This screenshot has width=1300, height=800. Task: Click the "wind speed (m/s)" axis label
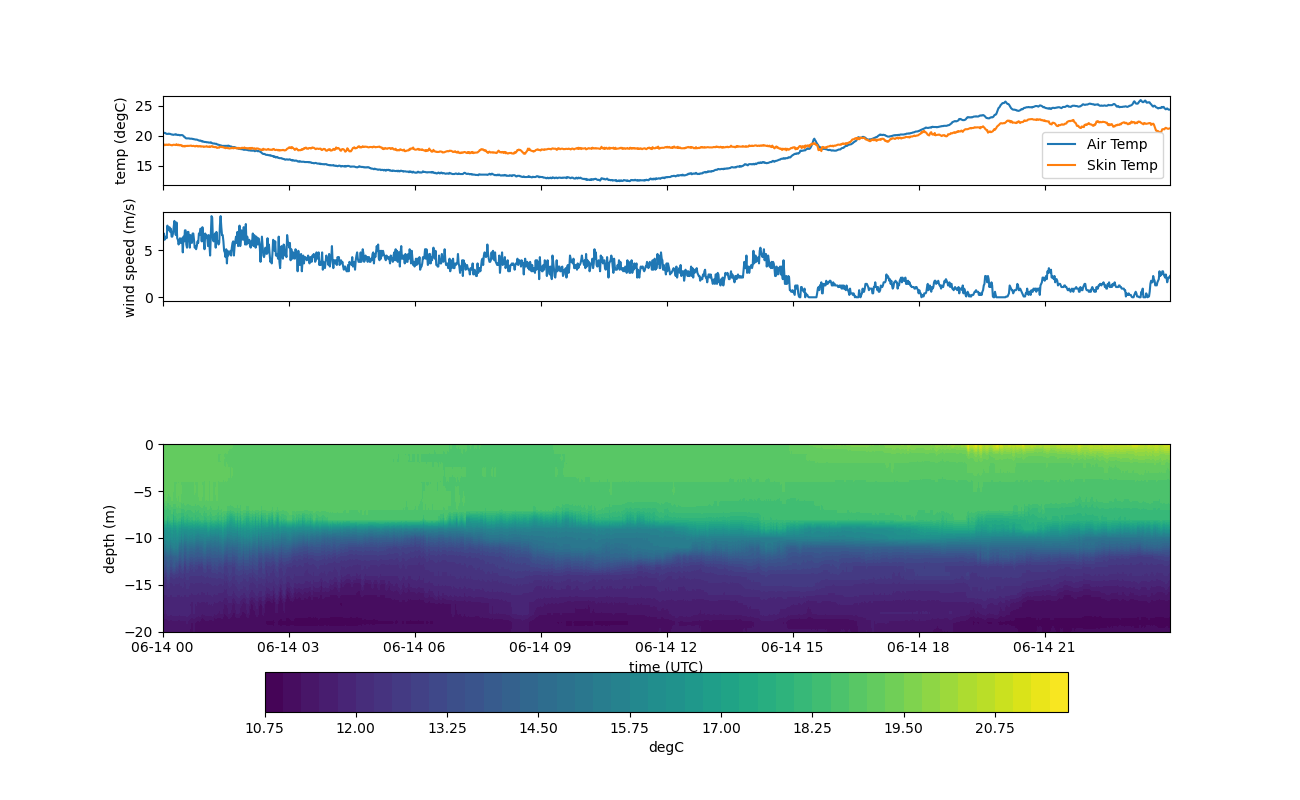(x=129, y=257)
